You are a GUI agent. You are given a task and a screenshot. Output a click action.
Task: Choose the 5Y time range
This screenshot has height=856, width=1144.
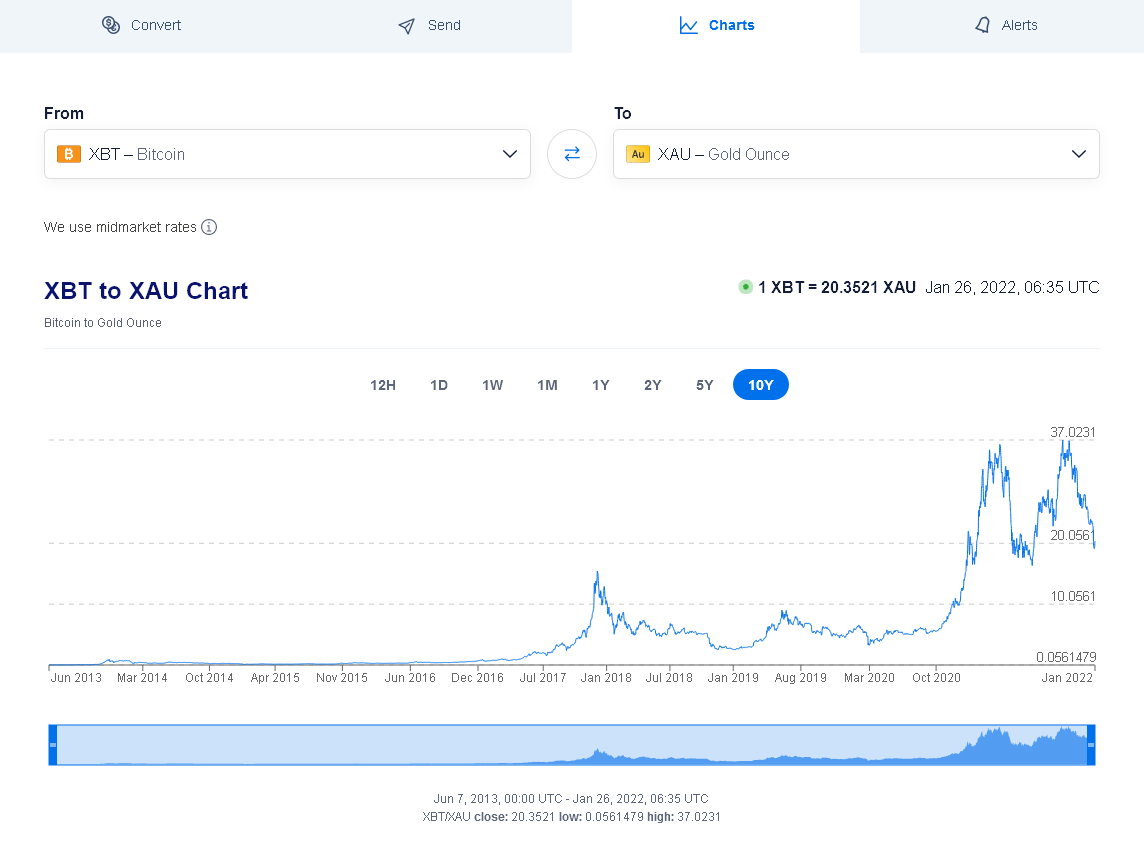pyautogui.click(x=705, y=385)
